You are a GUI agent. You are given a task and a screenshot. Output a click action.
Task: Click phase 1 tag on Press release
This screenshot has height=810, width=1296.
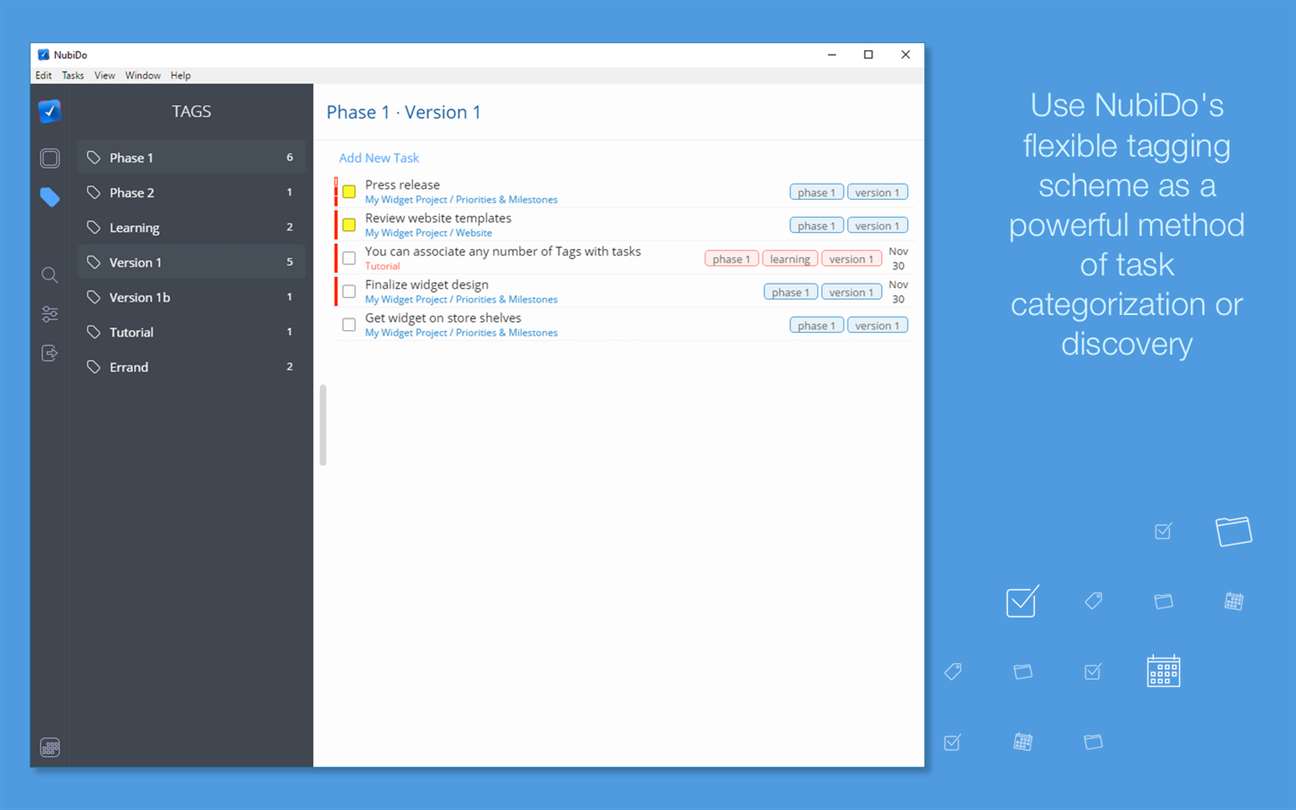pos(817,192)
